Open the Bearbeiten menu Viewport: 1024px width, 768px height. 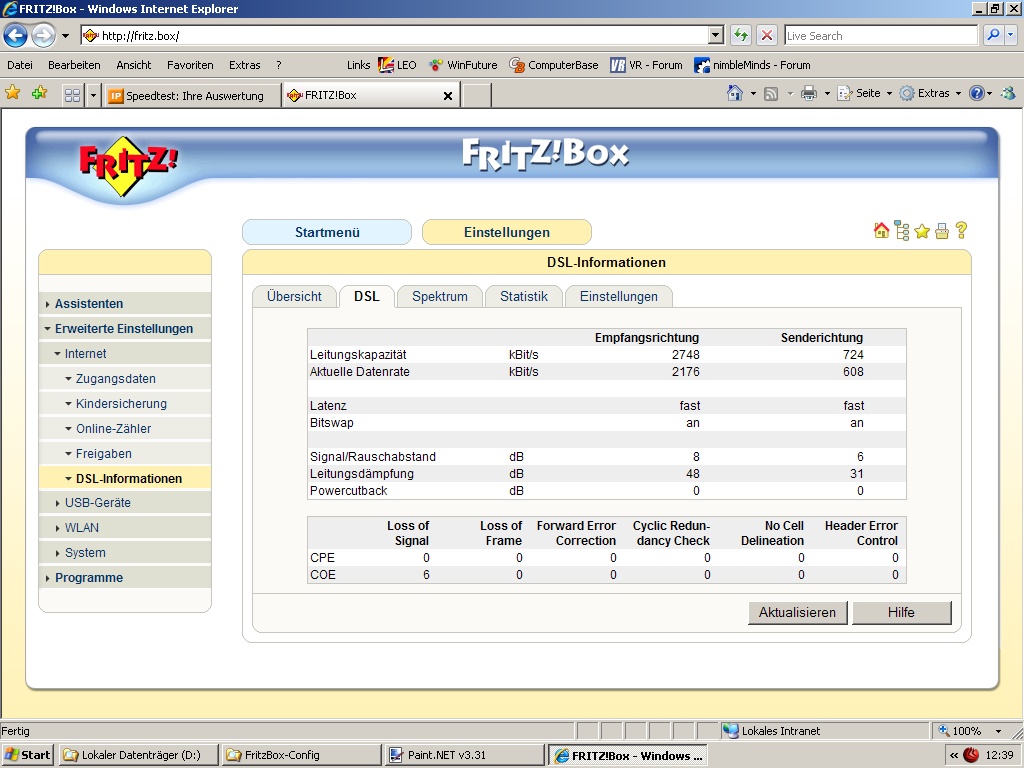(x=74, y=65)
